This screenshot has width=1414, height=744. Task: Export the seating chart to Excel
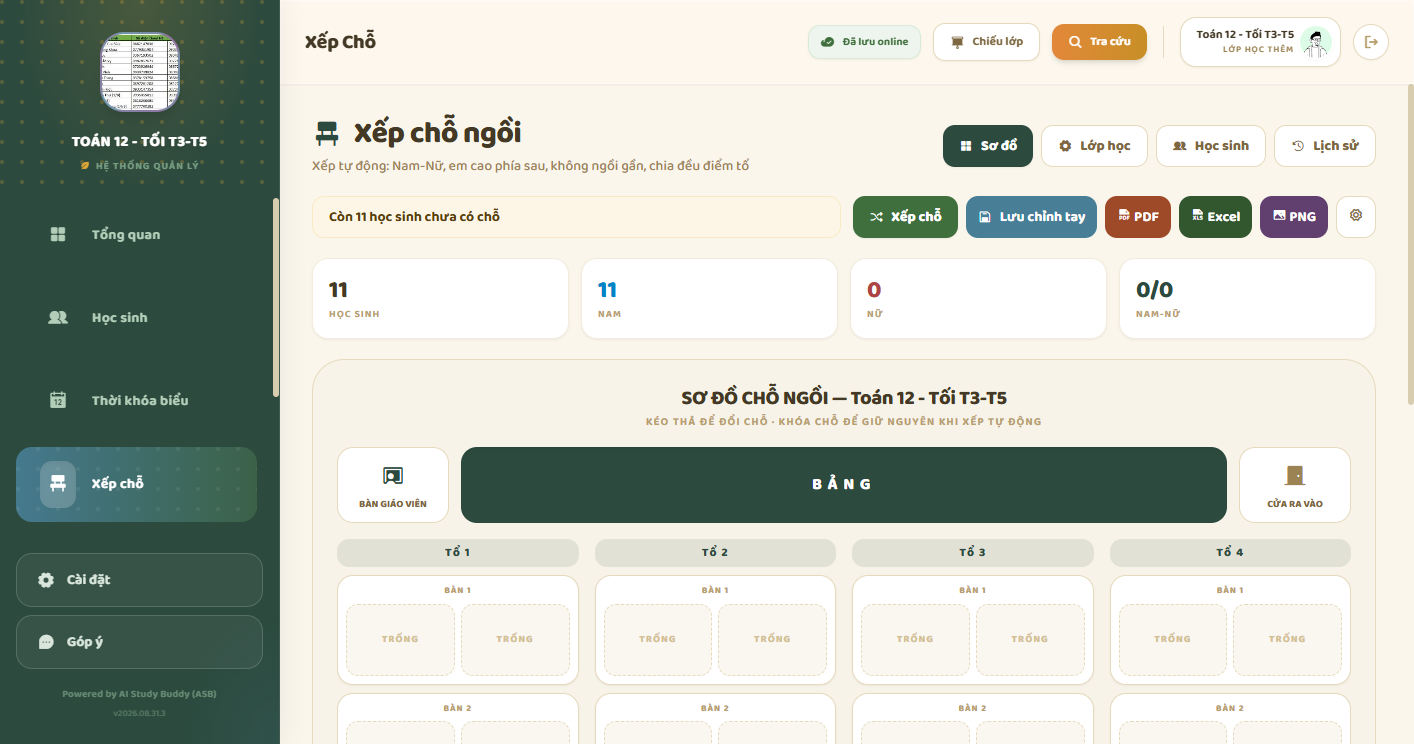point(1215,217)
